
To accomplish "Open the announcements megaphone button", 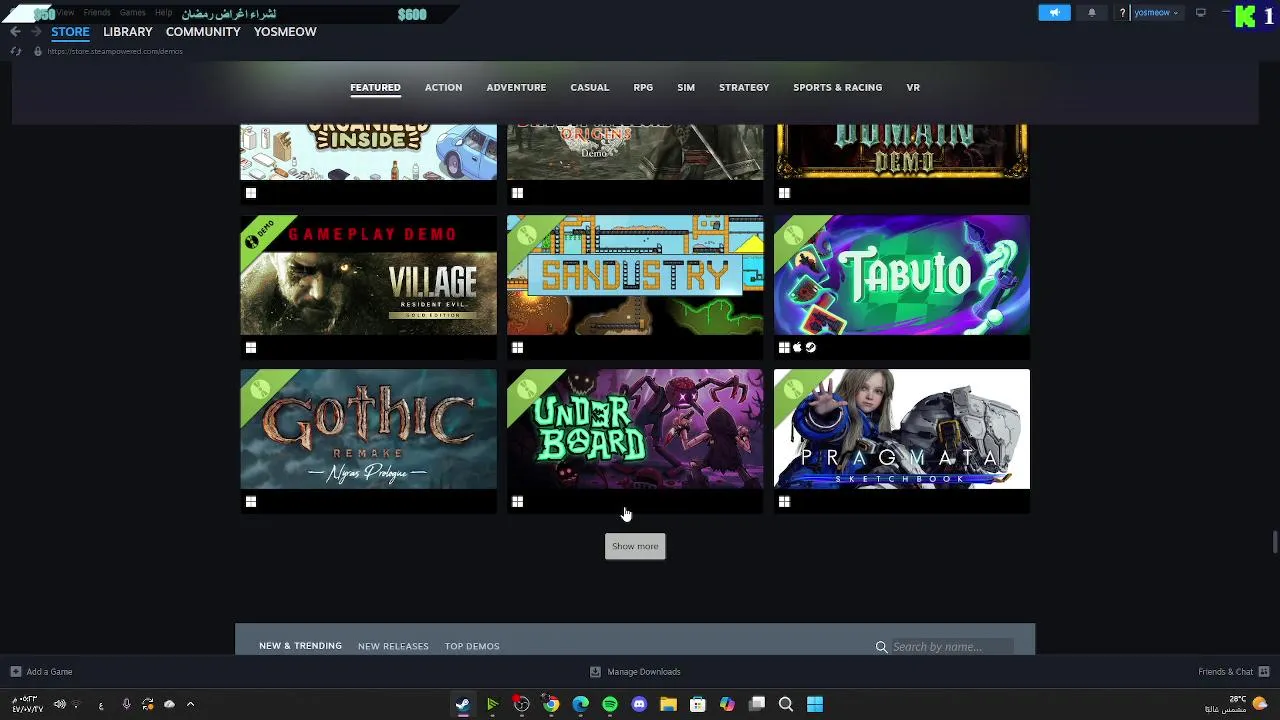I will pos(1054,13).
